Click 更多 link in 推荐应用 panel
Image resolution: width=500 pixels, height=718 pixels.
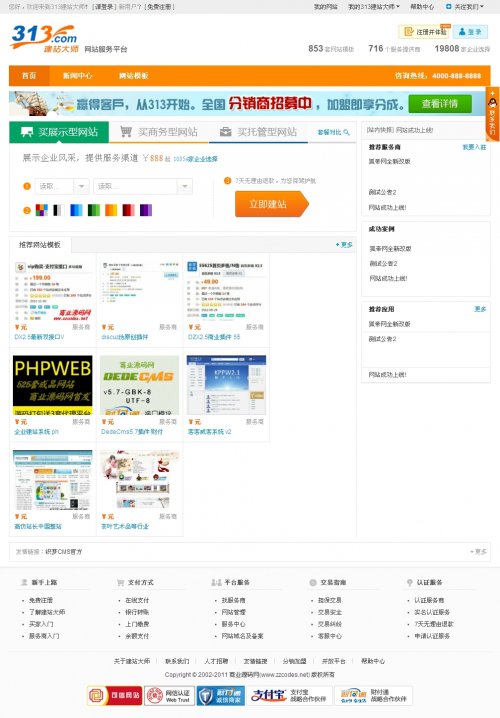coord(480,309)
